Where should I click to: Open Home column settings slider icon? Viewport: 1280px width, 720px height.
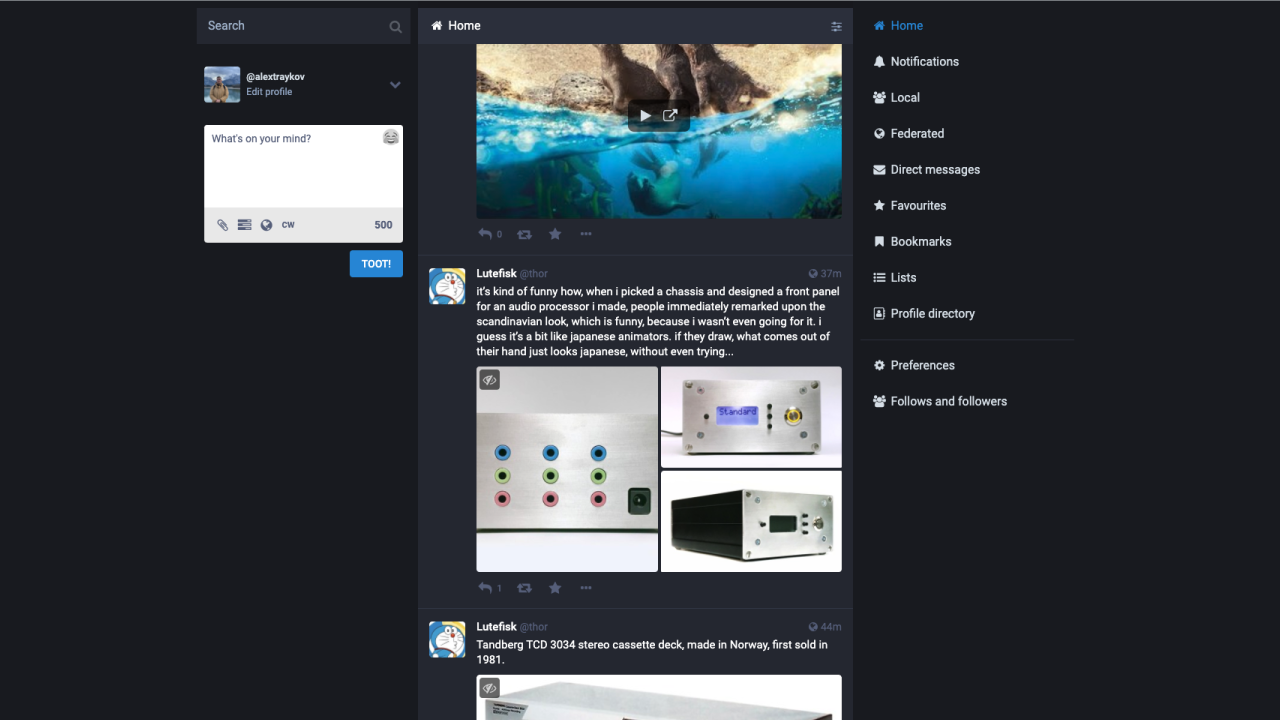tap(836, 27)
